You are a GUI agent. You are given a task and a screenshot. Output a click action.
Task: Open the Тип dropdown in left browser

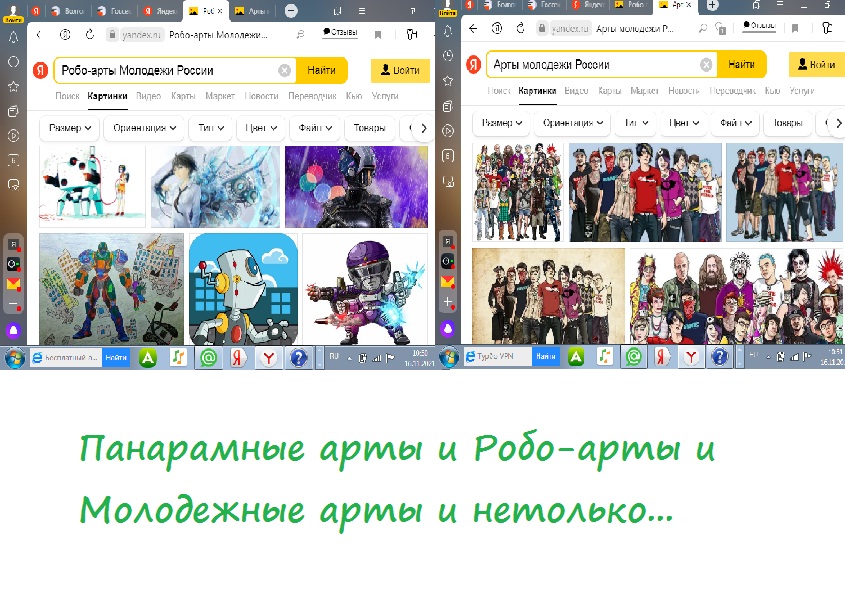(x=211, y=128)
